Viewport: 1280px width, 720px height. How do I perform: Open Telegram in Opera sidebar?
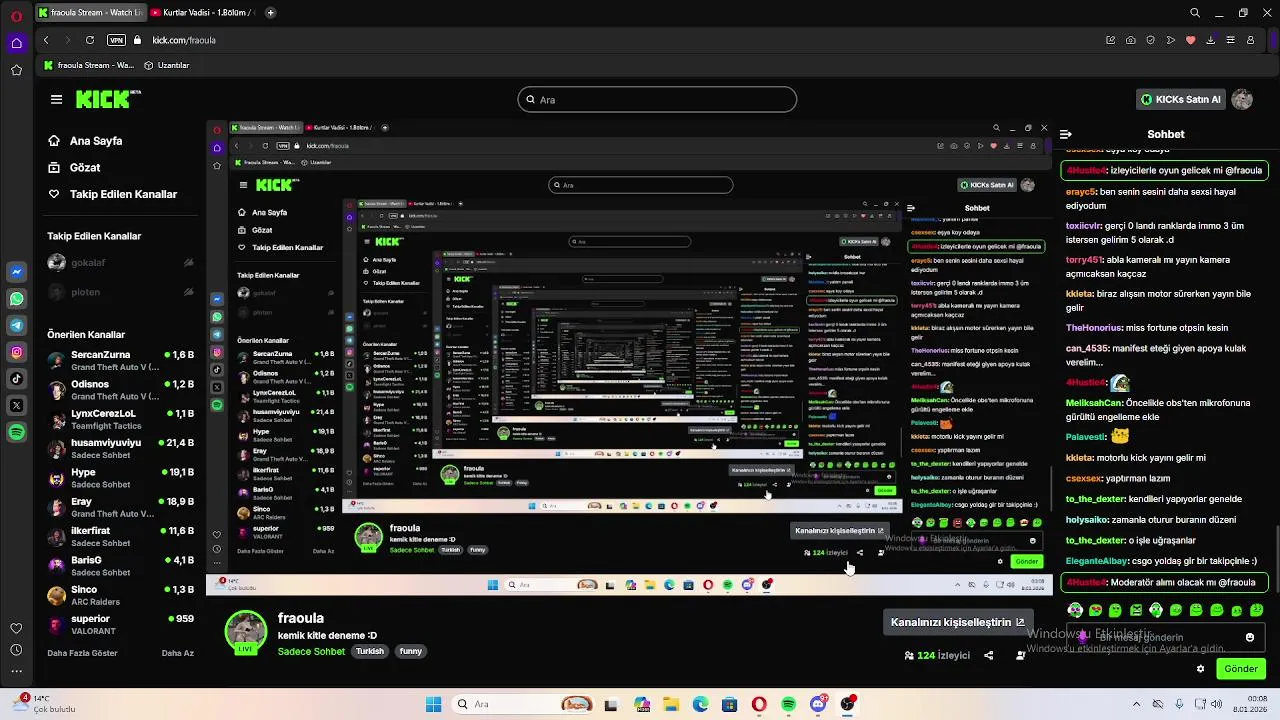pos(16,325)
